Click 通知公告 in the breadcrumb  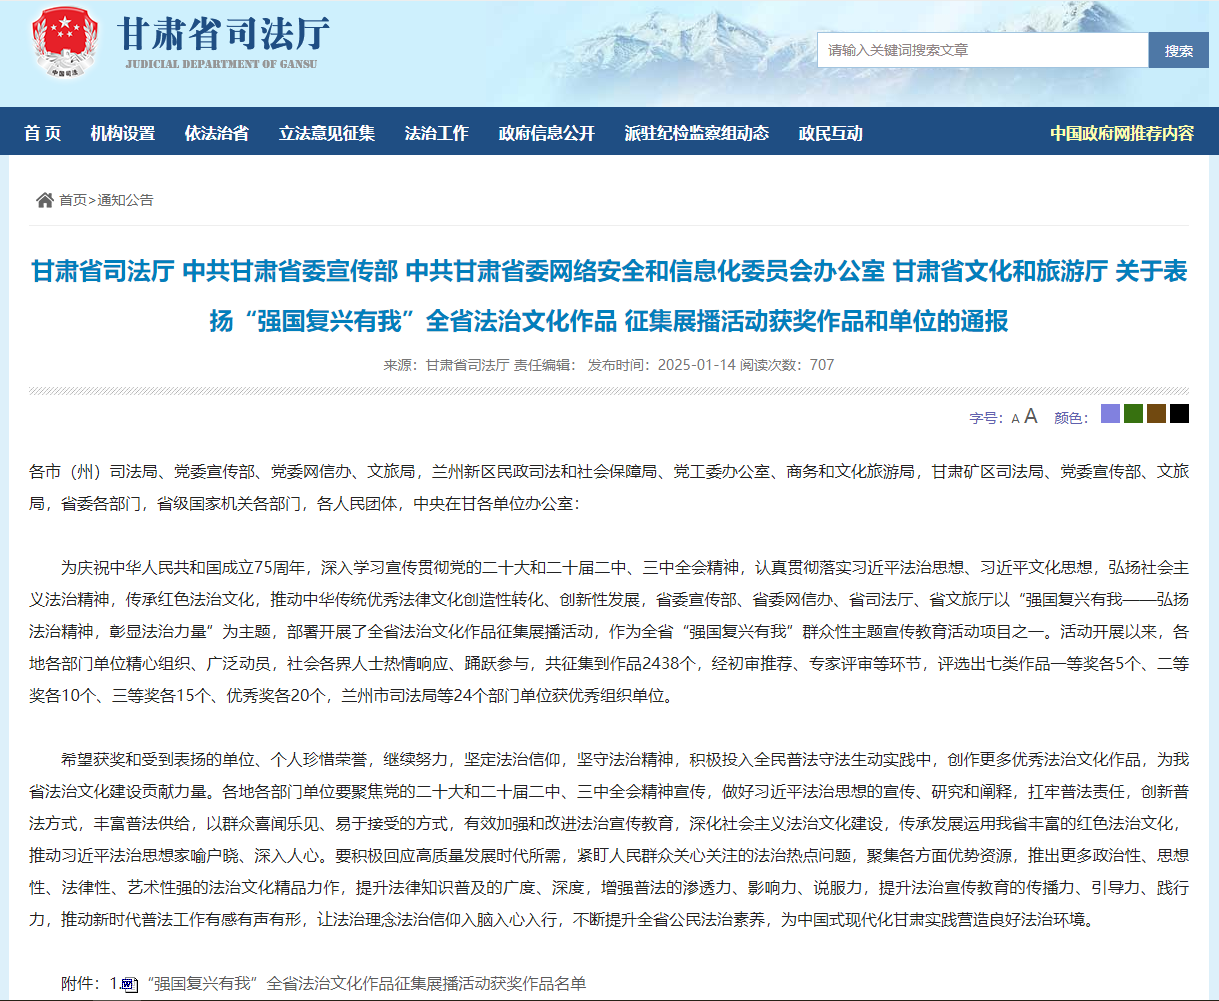tap(125, 200)
